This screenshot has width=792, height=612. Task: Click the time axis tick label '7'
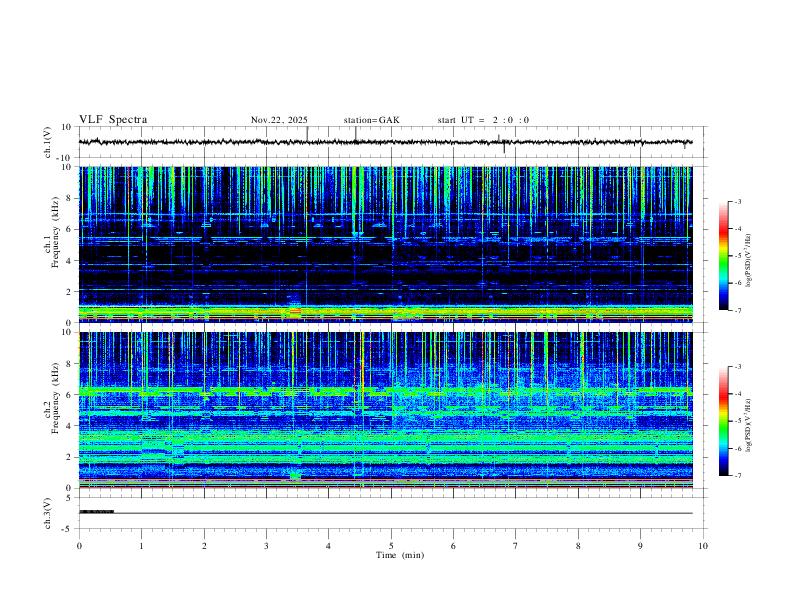[516, 546]
